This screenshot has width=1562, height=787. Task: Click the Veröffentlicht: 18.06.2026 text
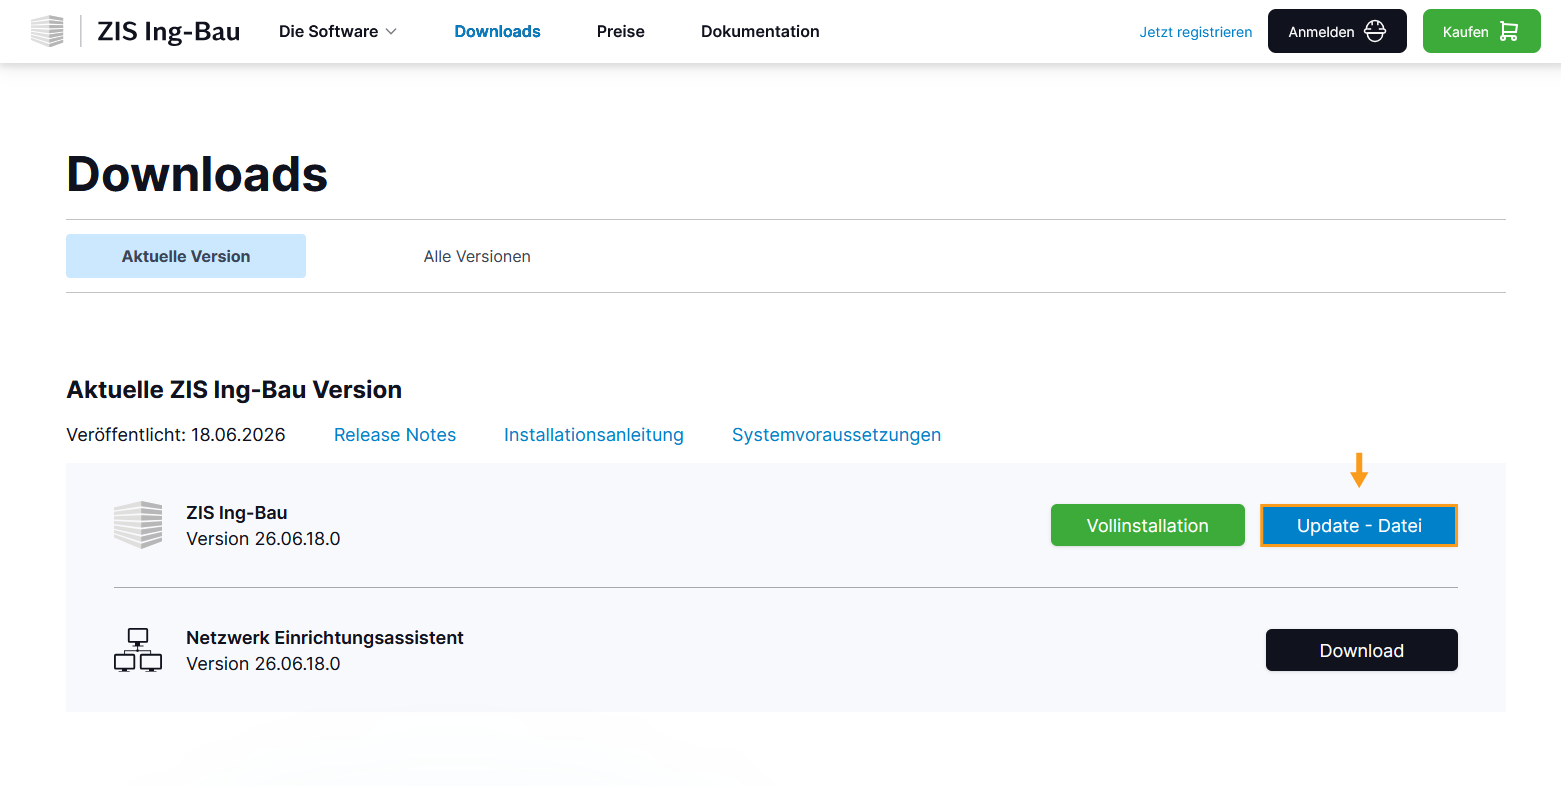pyautogui.click(x=176, y=435)
